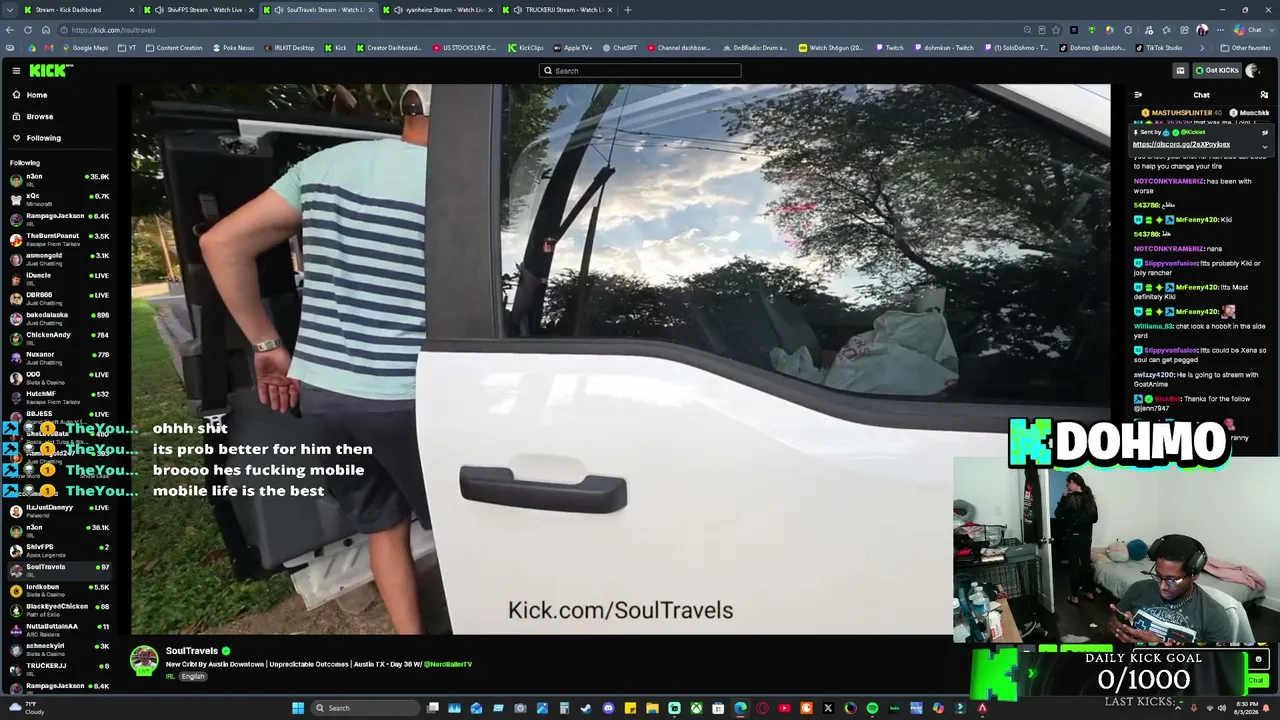Image resolution: width=1280 pixels, height=720 pixels.
Task: Open bakedalaska channel in sidebar
Action: (x=60, y=318)
